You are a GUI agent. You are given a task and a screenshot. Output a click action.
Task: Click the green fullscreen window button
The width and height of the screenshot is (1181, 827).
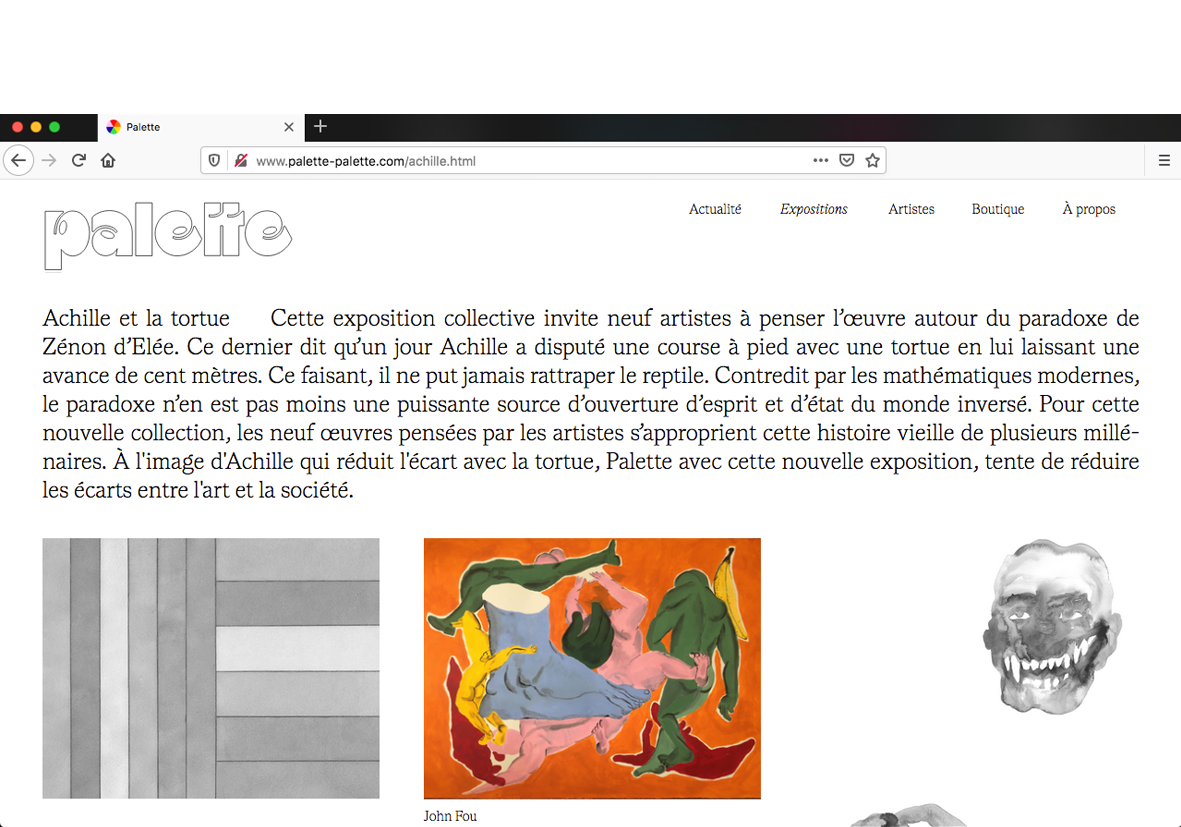tap(54, 127)
